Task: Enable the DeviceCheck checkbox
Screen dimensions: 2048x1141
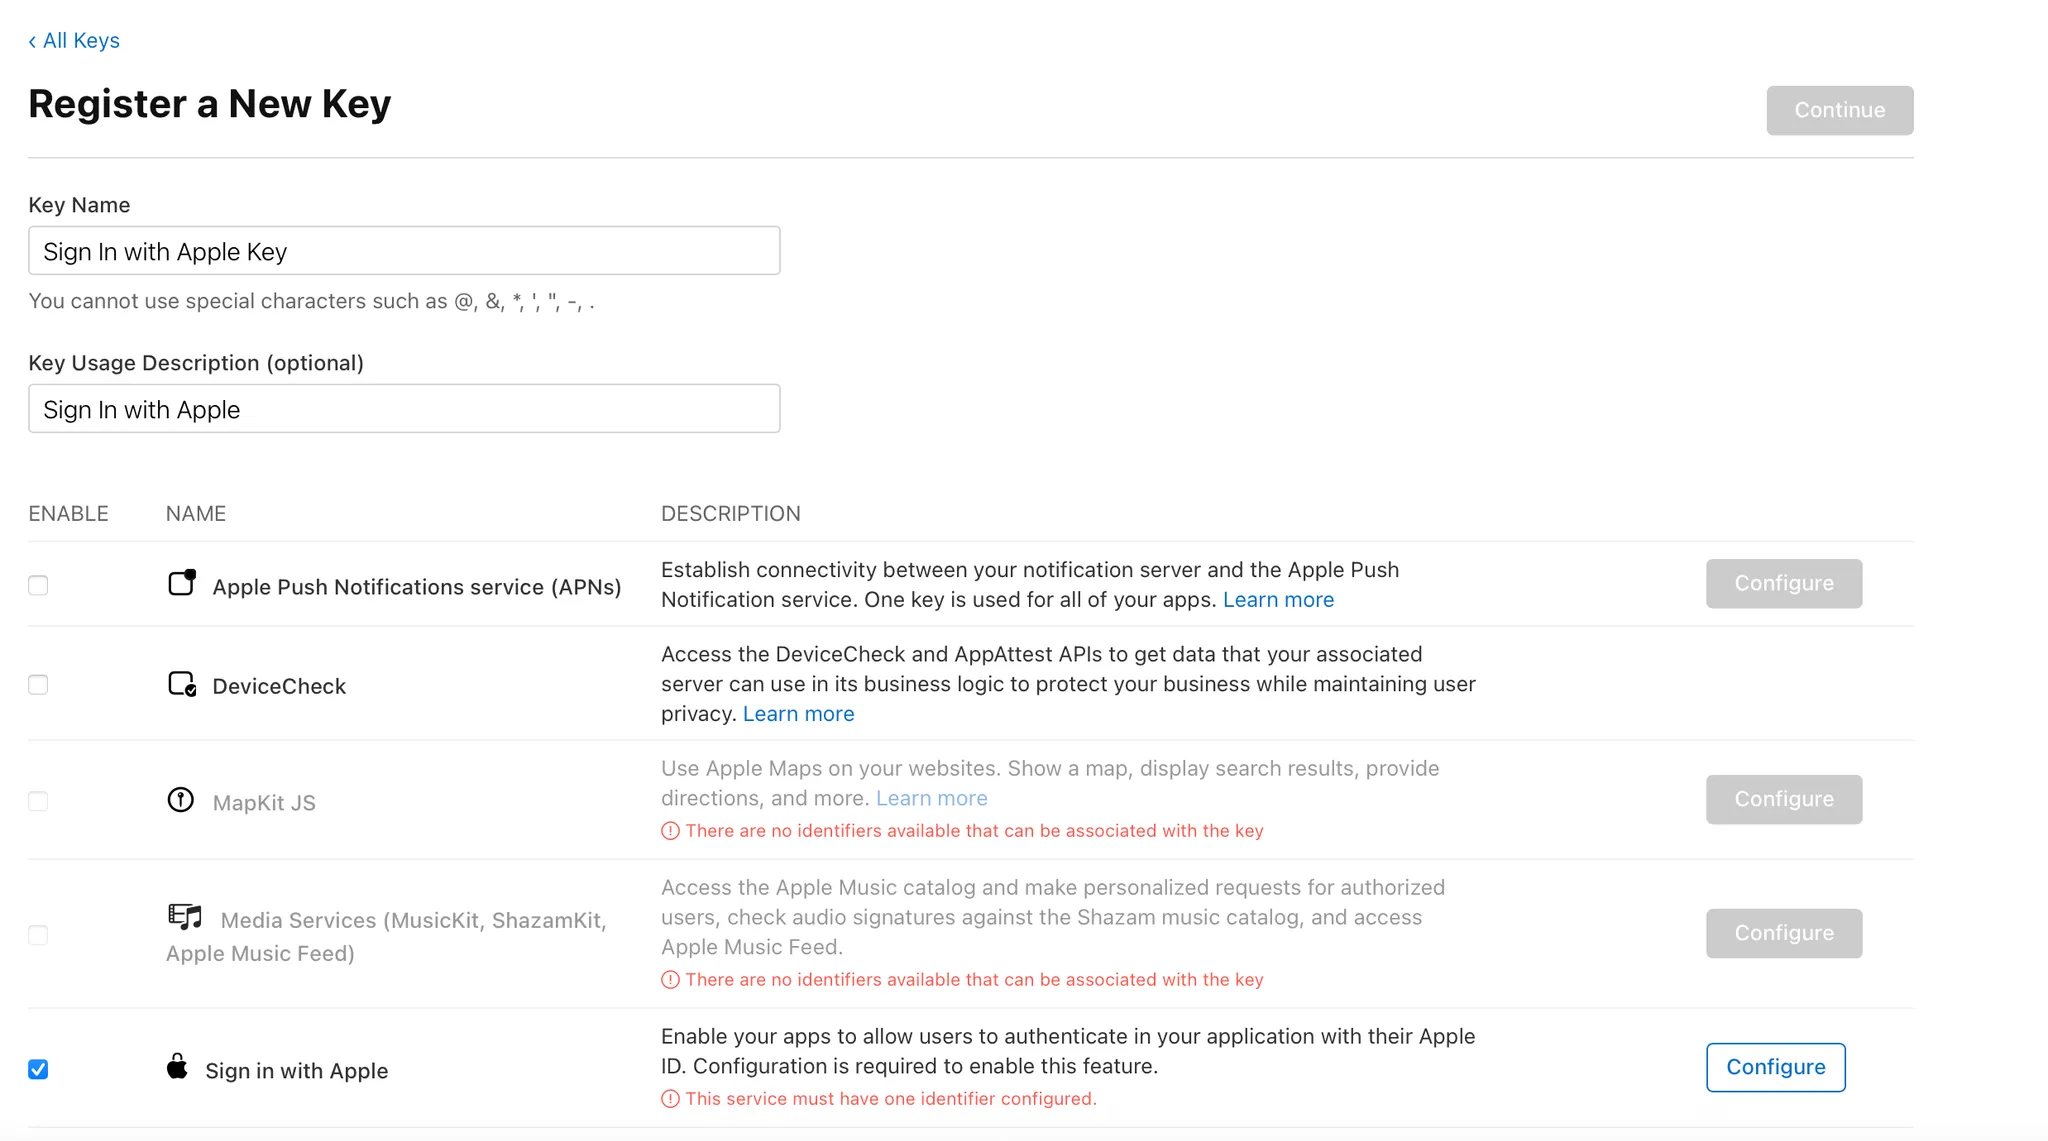Action: click(x=38, y=685)
